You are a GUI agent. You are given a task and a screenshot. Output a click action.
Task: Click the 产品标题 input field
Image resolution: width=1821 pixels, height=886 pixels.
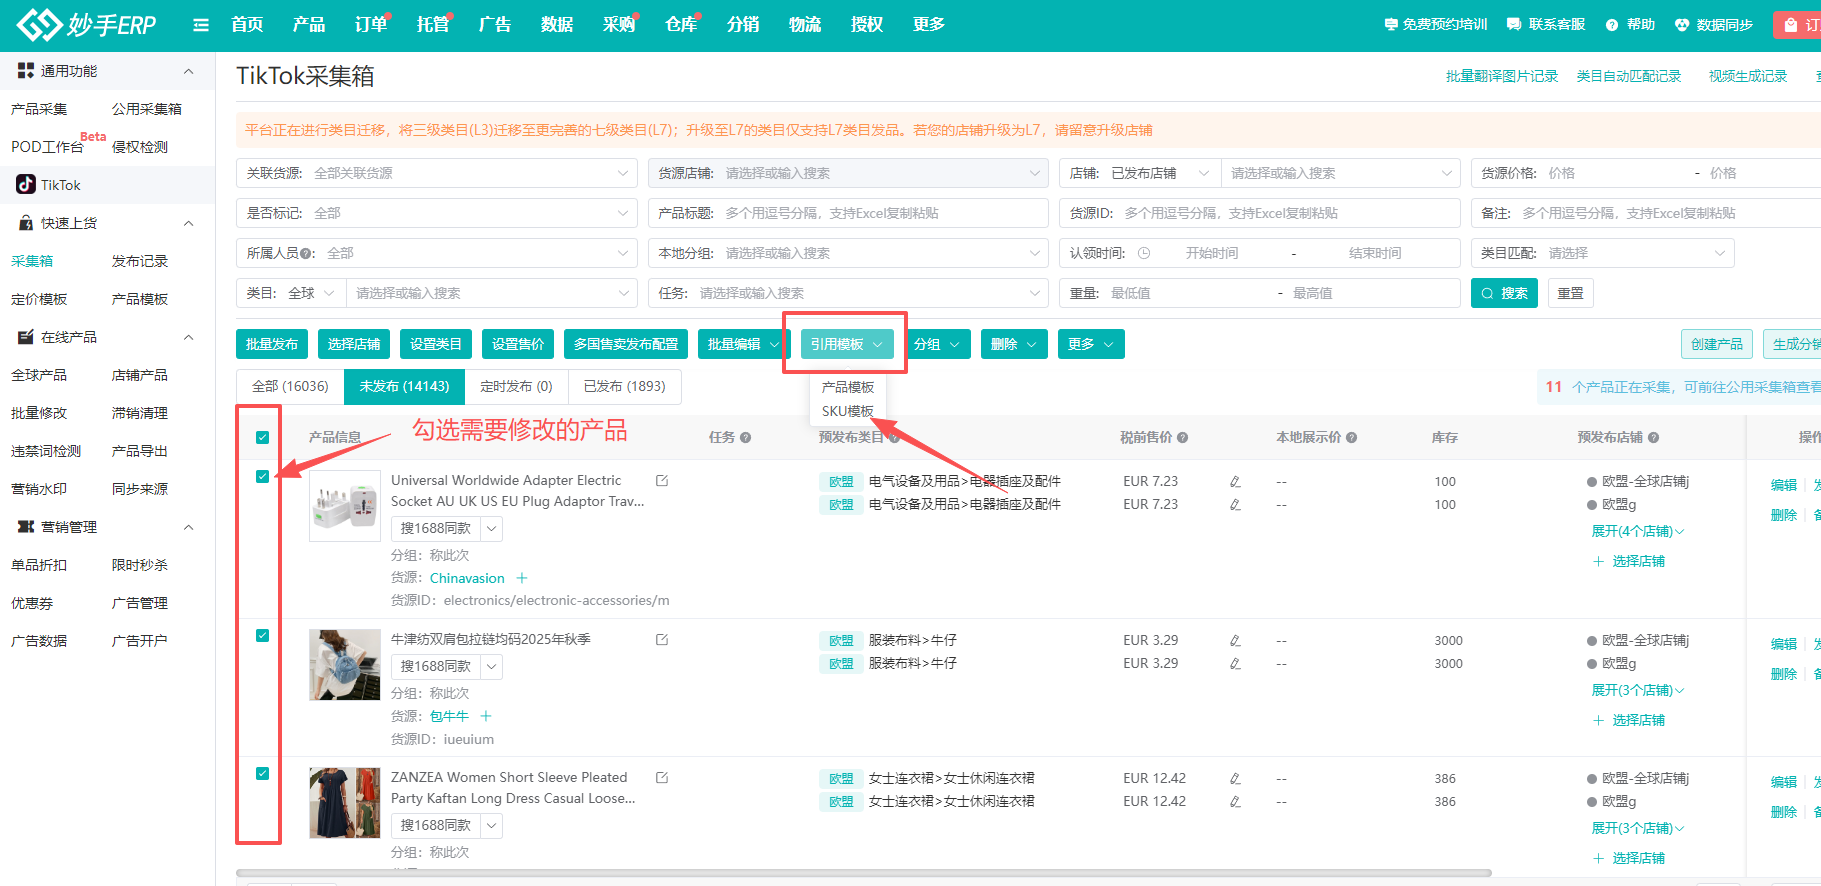click(880, 213)
